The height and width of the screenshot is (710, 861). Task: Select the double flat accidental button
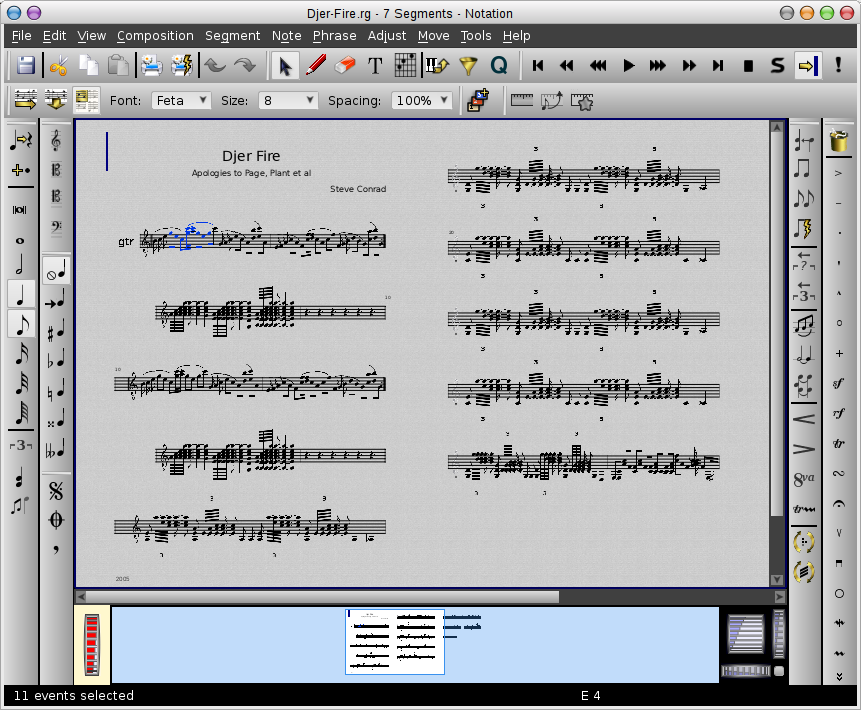tap(56, 449)
